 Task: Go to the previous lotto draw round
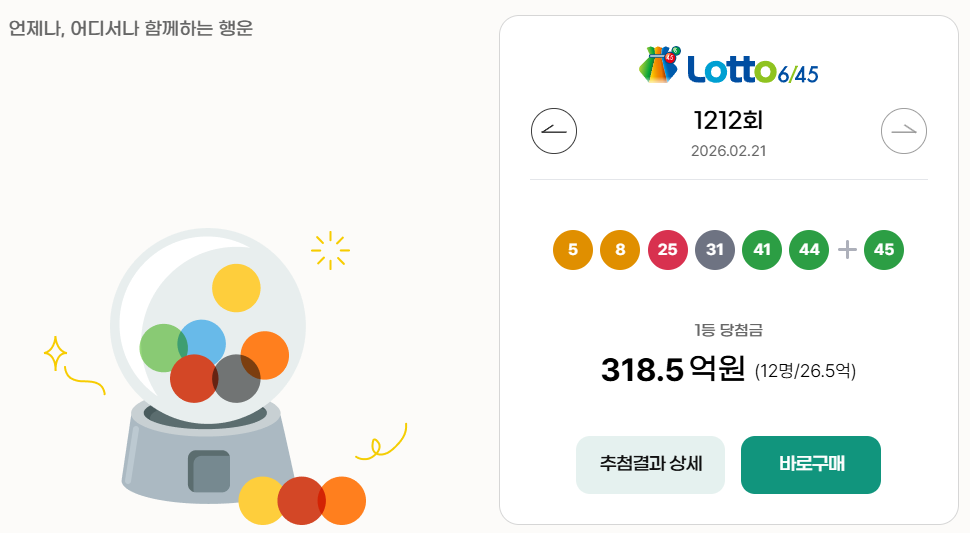(x=554, y=131)
